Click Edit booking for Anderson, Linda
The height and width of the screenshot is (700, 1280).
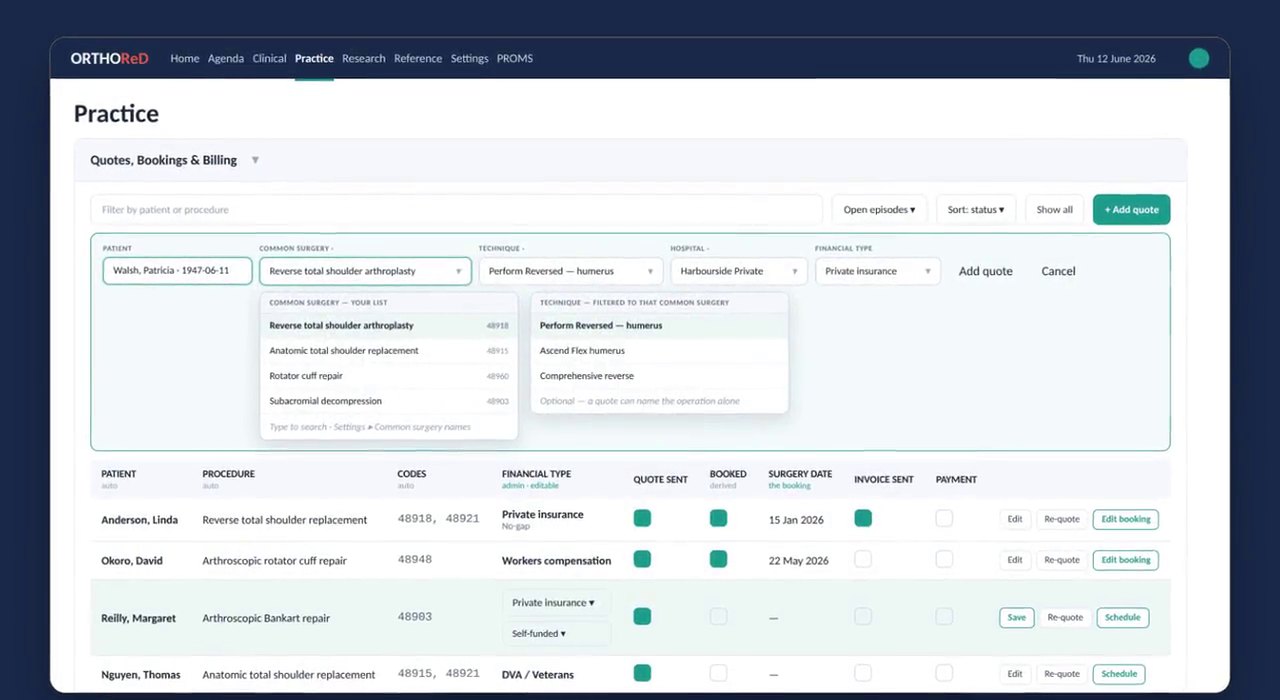click(x=1126, y=519)
